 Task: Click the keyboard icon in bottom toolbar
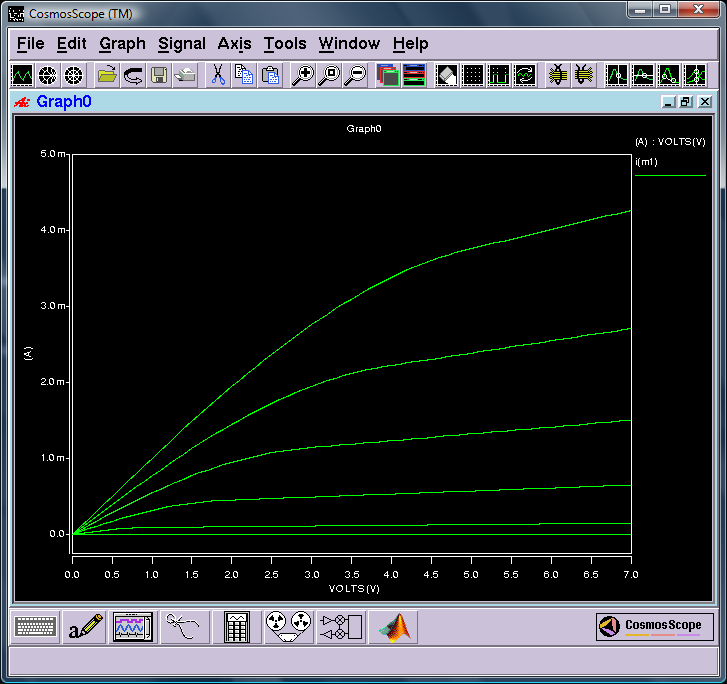point(36,627)
